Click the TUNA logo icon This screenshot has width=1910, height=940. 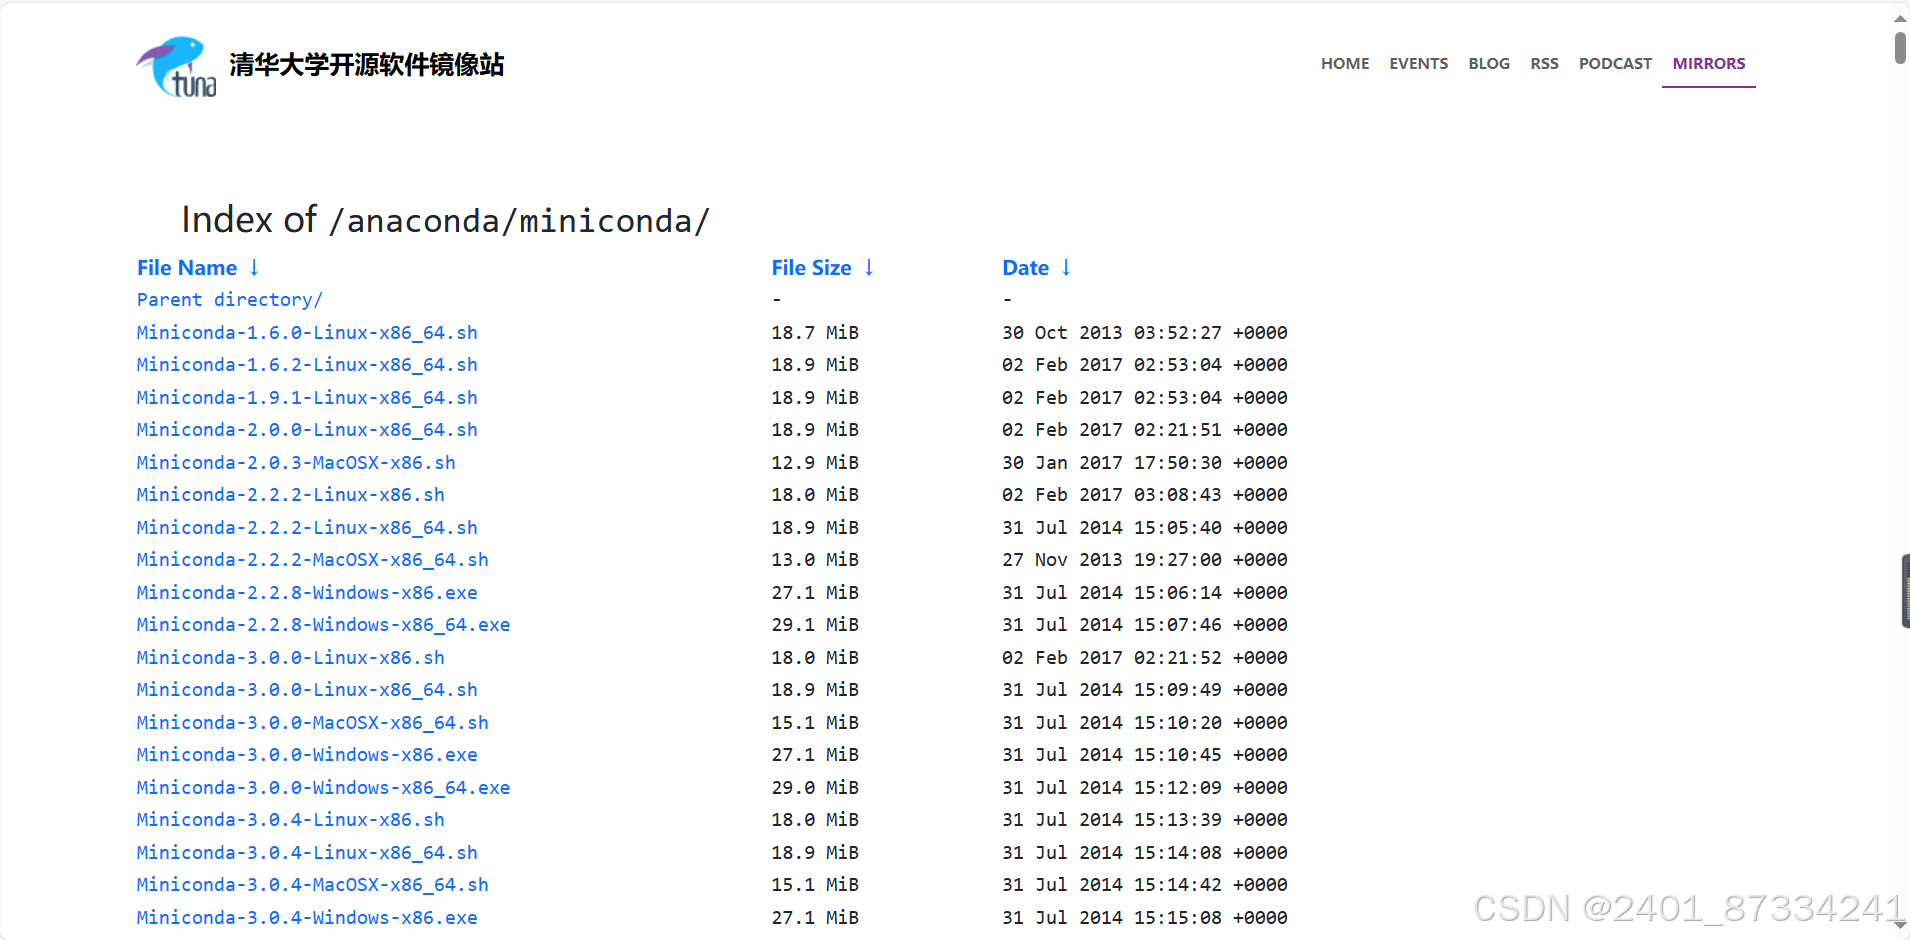(176, 67)
